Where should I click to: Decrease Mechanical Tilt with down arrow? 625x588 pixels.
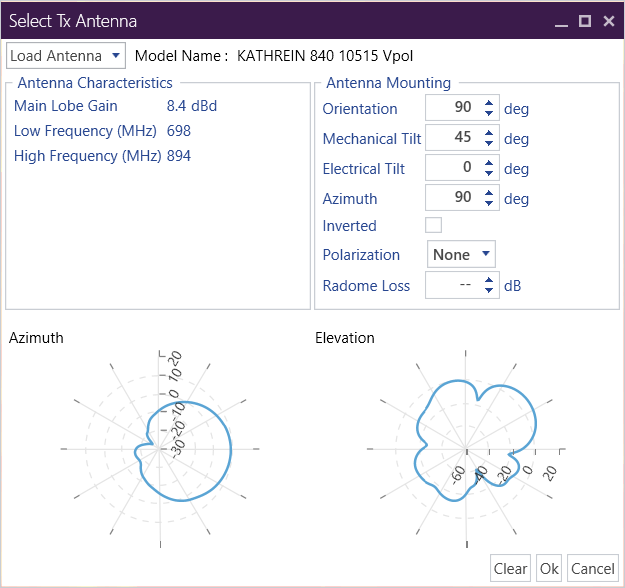click(489, 144)
